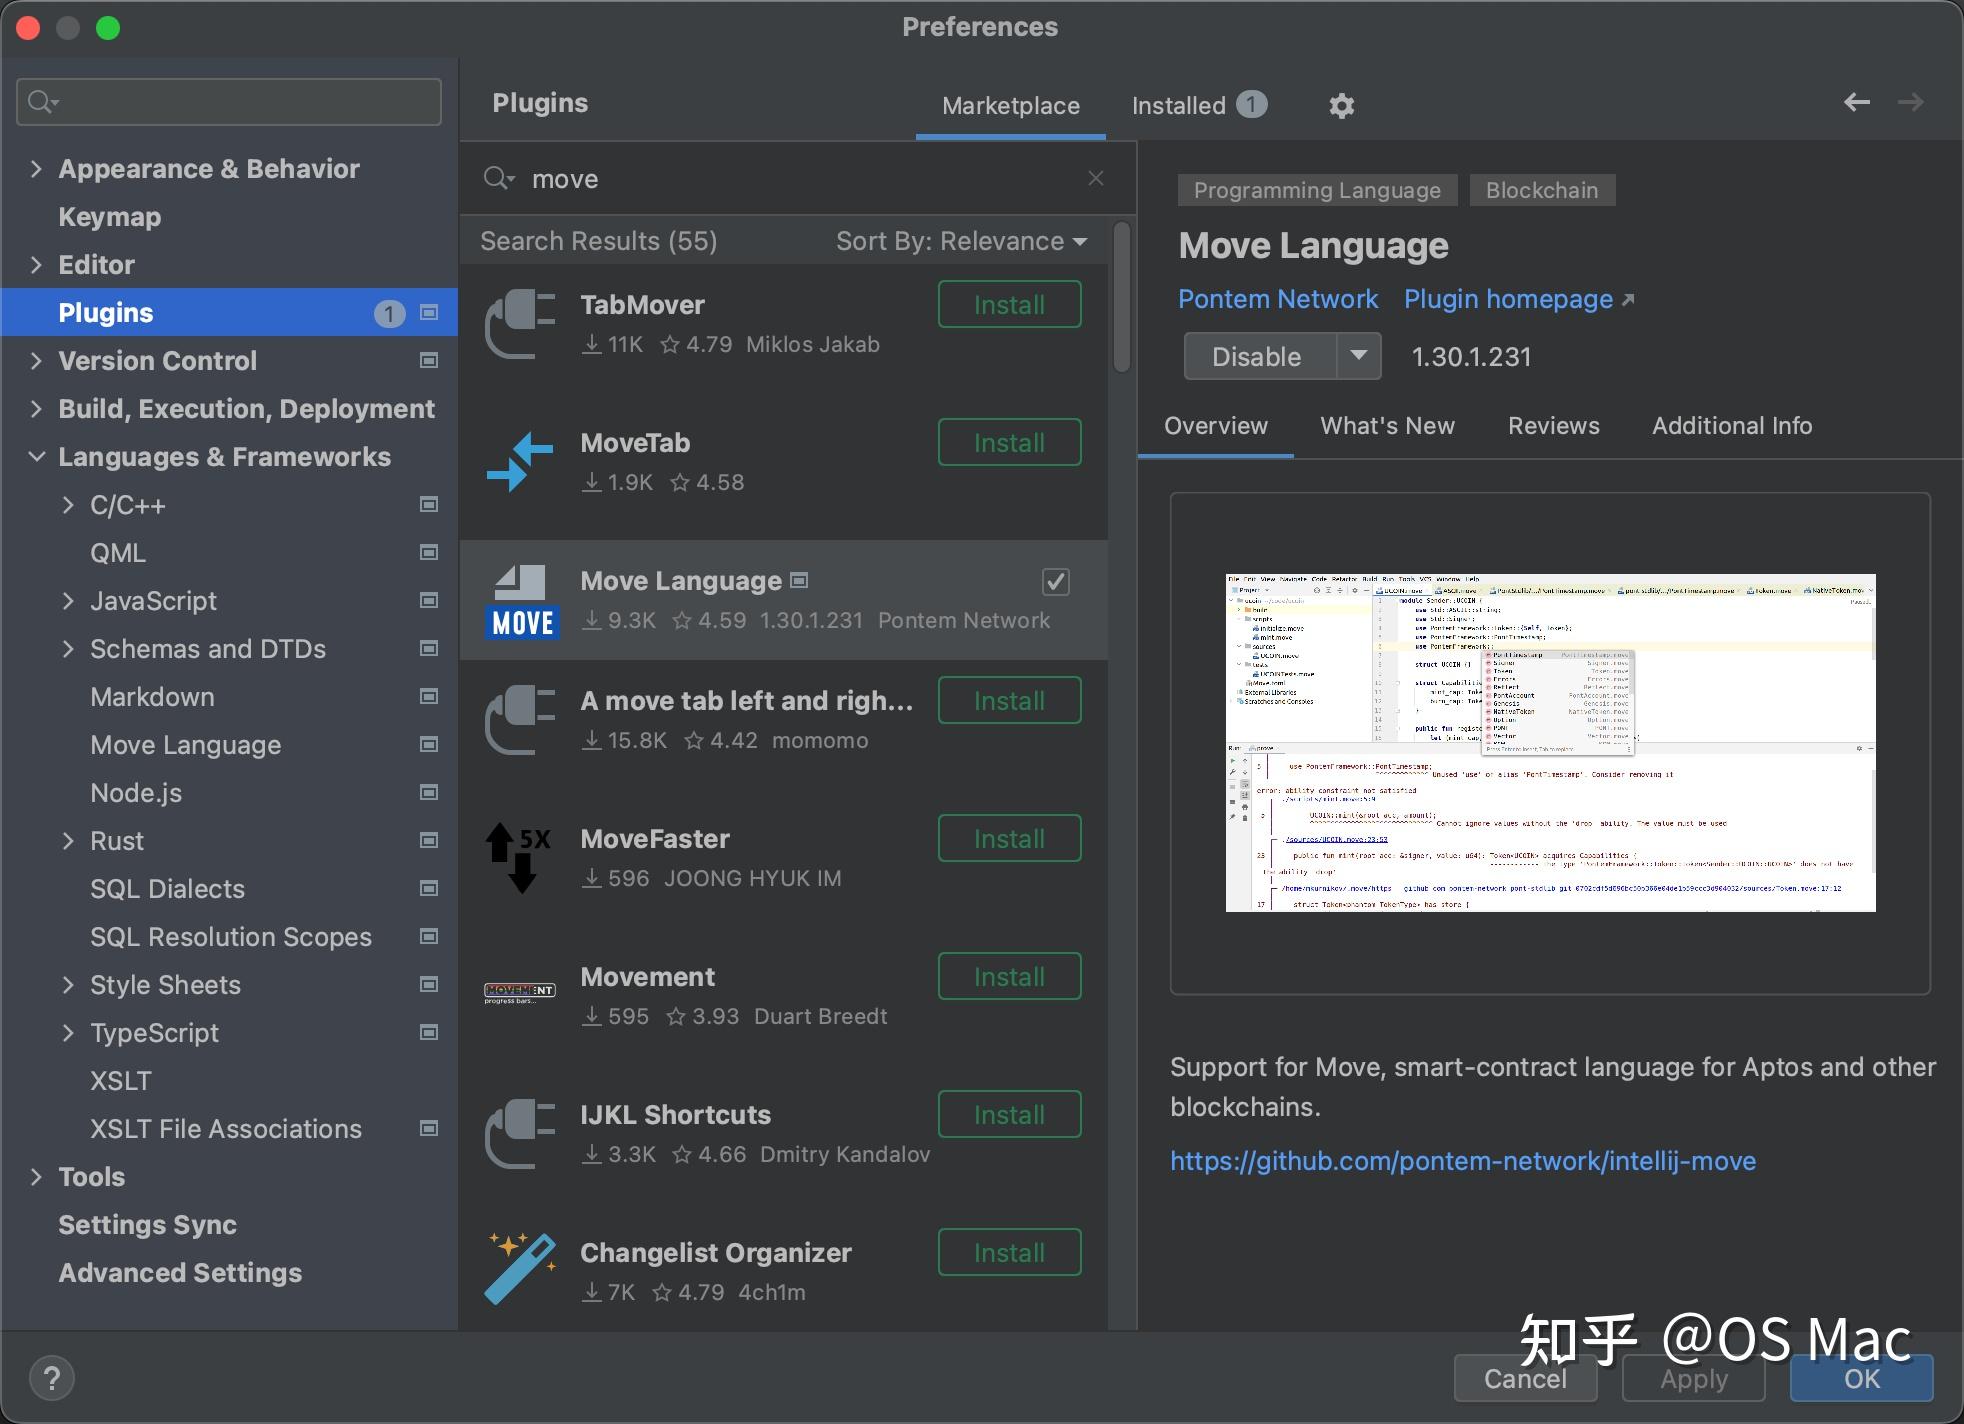Open the Disable button dropdown arrow
Screen dimensions: 1964x1424
coord(1359,356)
